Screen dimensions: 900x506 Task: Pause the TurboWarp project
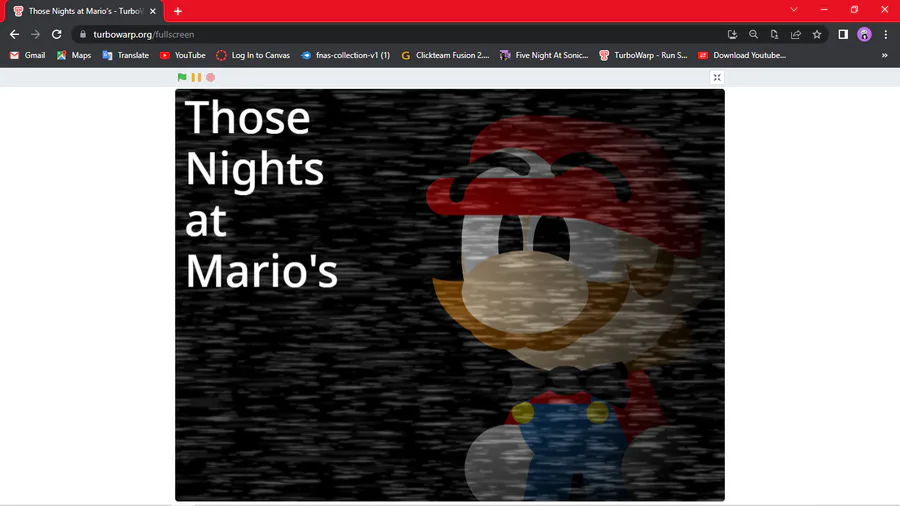tap(196, 77)
